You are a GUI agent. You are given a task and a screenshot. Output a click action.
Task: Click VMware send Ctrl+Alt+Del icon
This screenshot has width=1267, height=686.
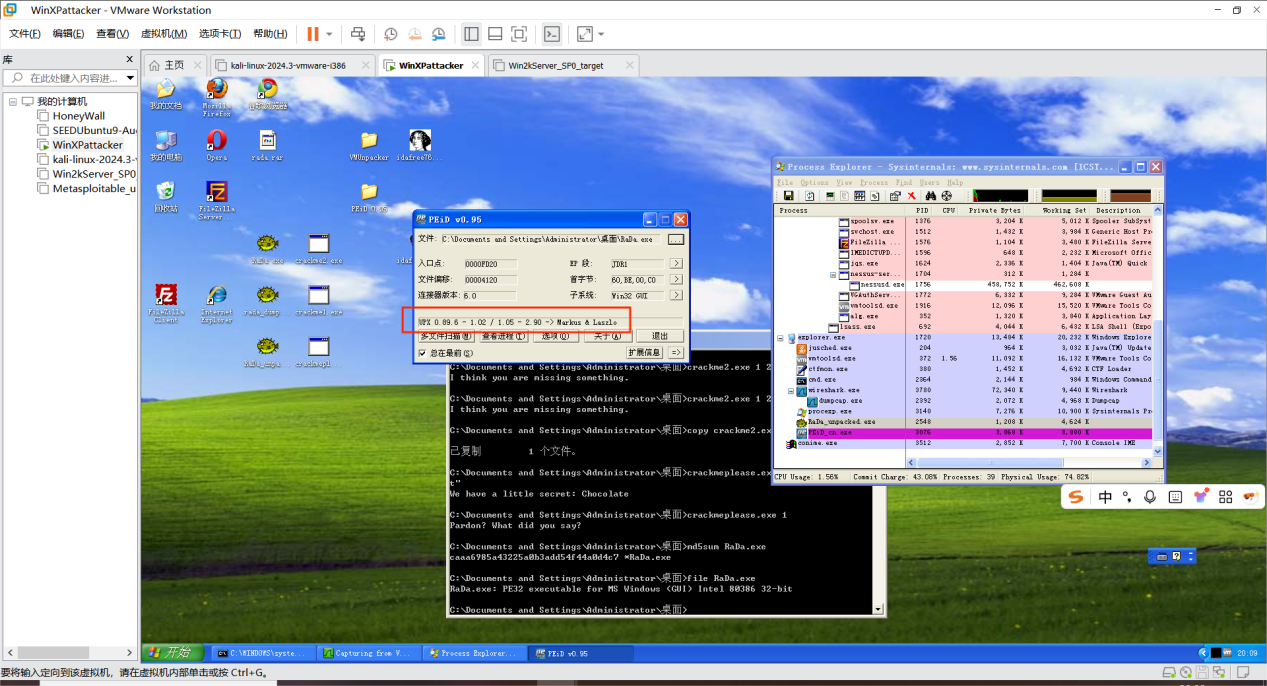[x=358, y=34]
